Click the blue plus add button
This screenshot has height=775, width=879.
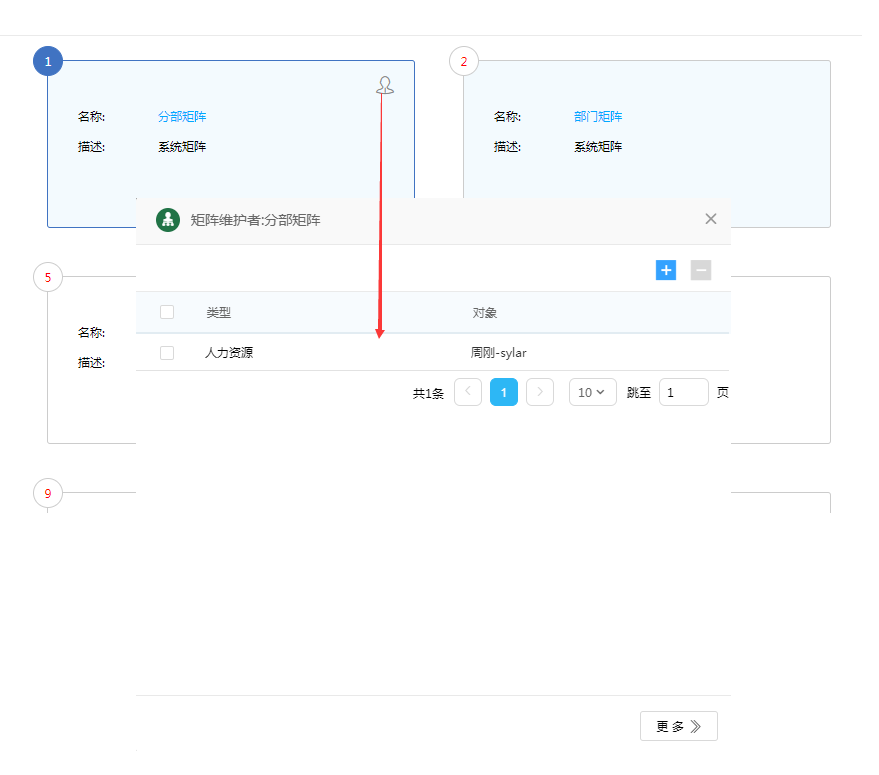(x=666, y=270)
